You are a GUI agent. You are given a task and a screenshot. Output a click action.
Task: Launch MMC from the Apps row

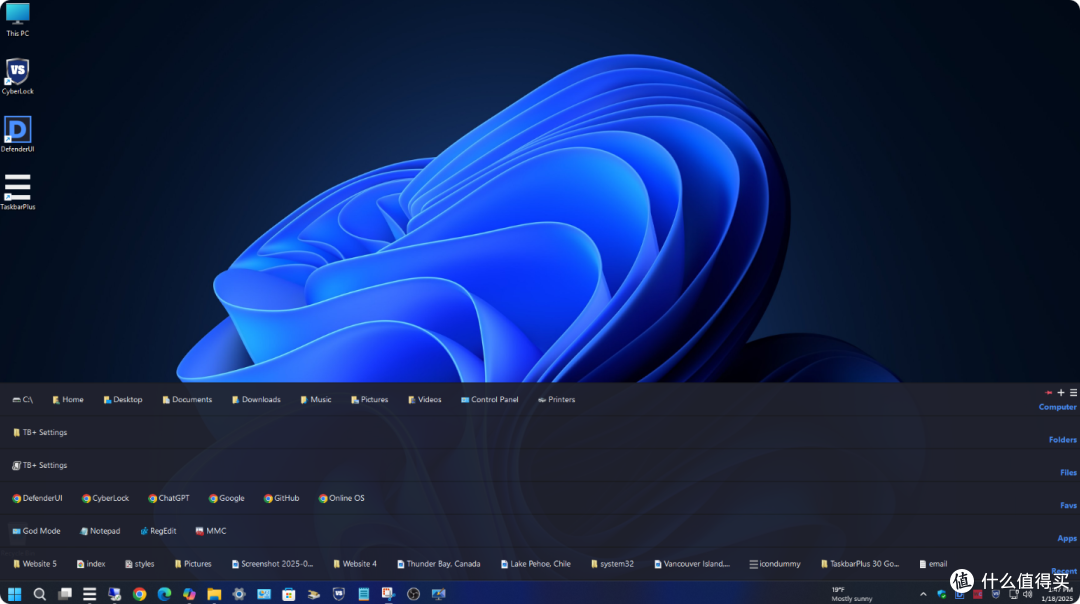(x=211, y=531)
